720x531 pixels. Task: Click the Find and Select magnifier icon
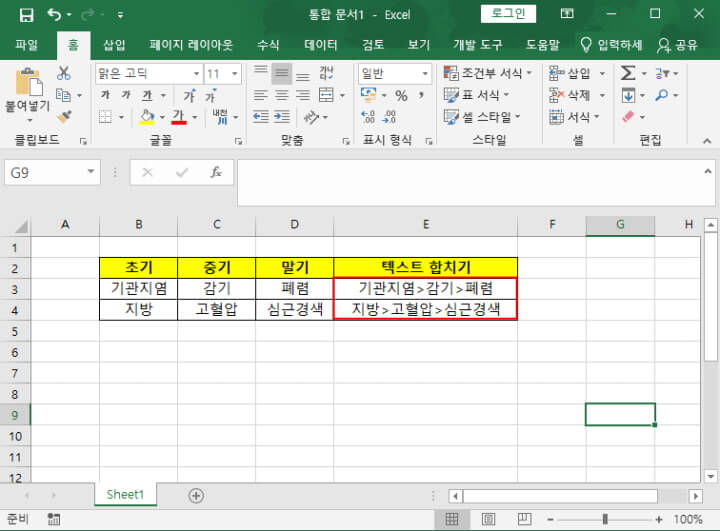pos(662,95)
